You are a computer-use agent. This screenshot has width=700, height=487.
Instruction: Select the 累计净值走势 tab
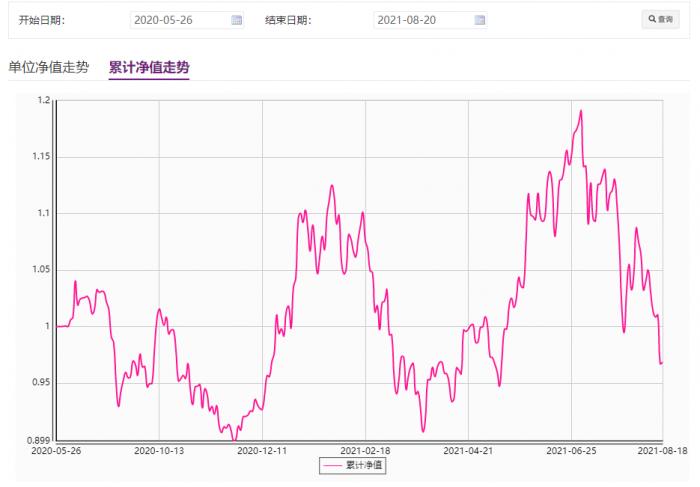coord(149,67)
